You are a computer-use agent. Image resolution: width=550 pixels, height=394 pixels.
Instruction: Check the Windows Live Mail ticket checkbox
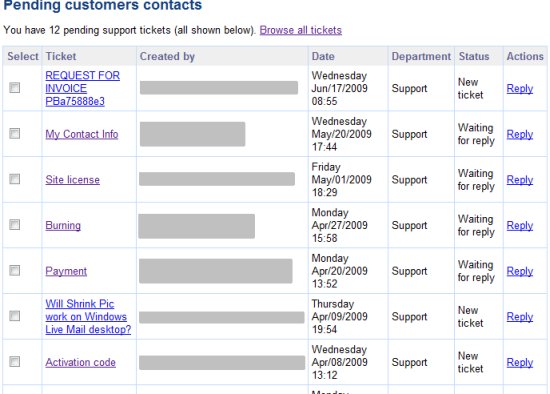click(15, 316)
